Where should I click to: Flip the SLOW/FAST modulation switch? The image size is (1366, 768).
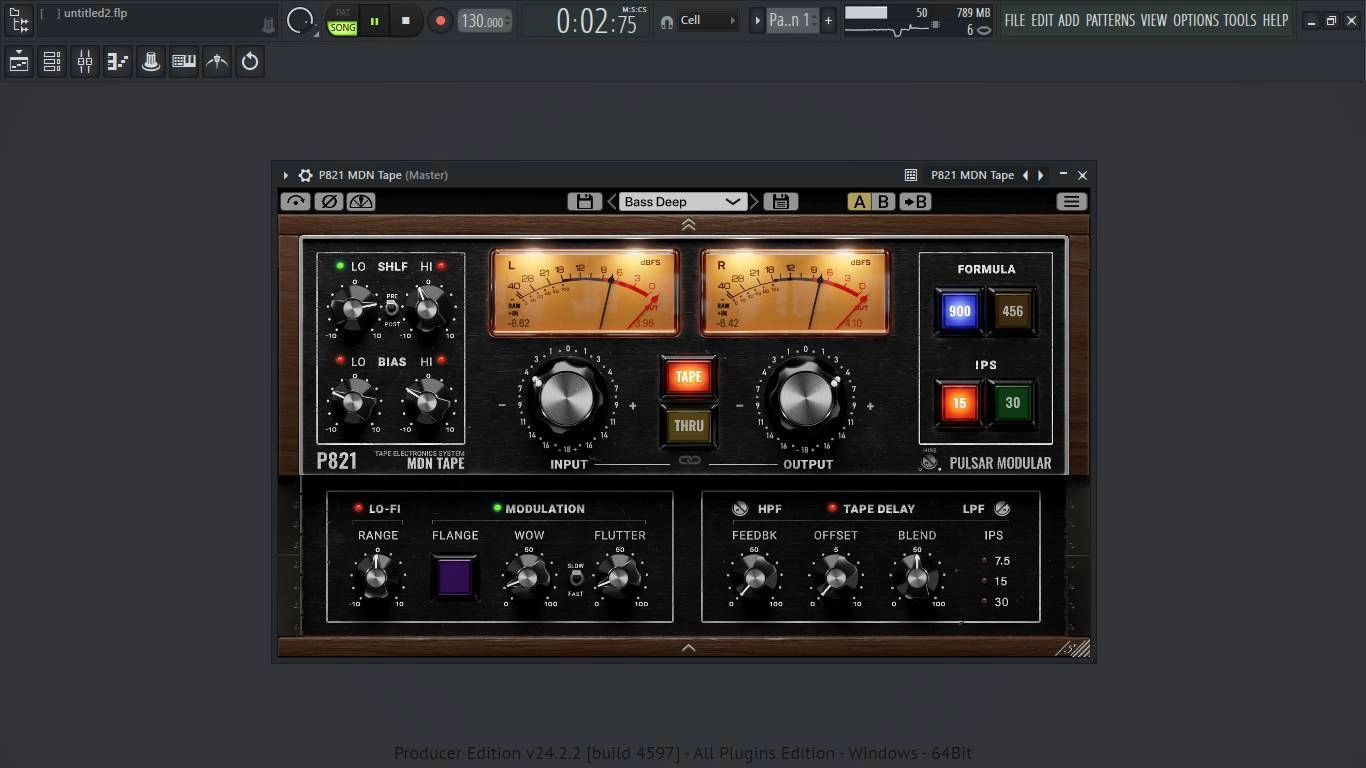click(576, 579)
